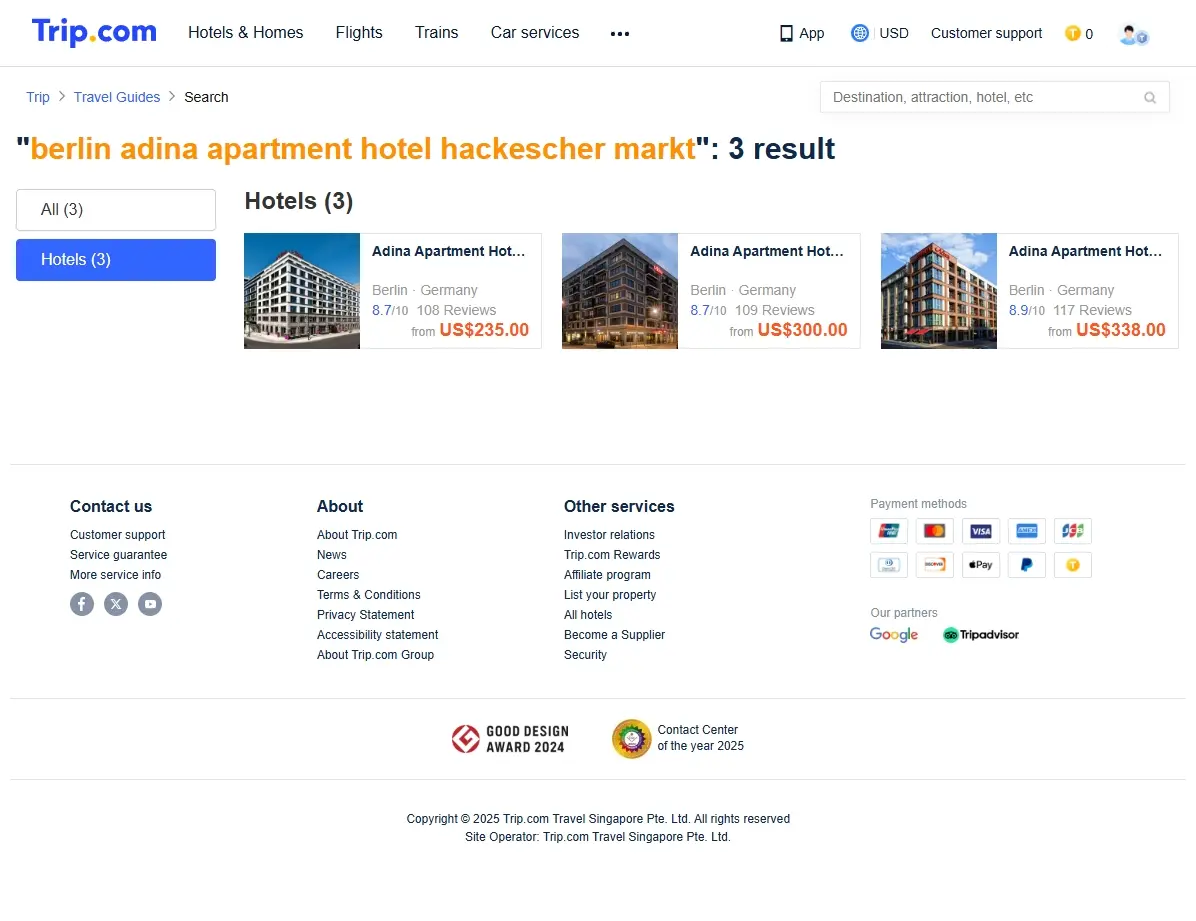The height and width of the screenshot is (921, 1196).
Task: Select the All (3) filter tab
Action: point(116,210)
